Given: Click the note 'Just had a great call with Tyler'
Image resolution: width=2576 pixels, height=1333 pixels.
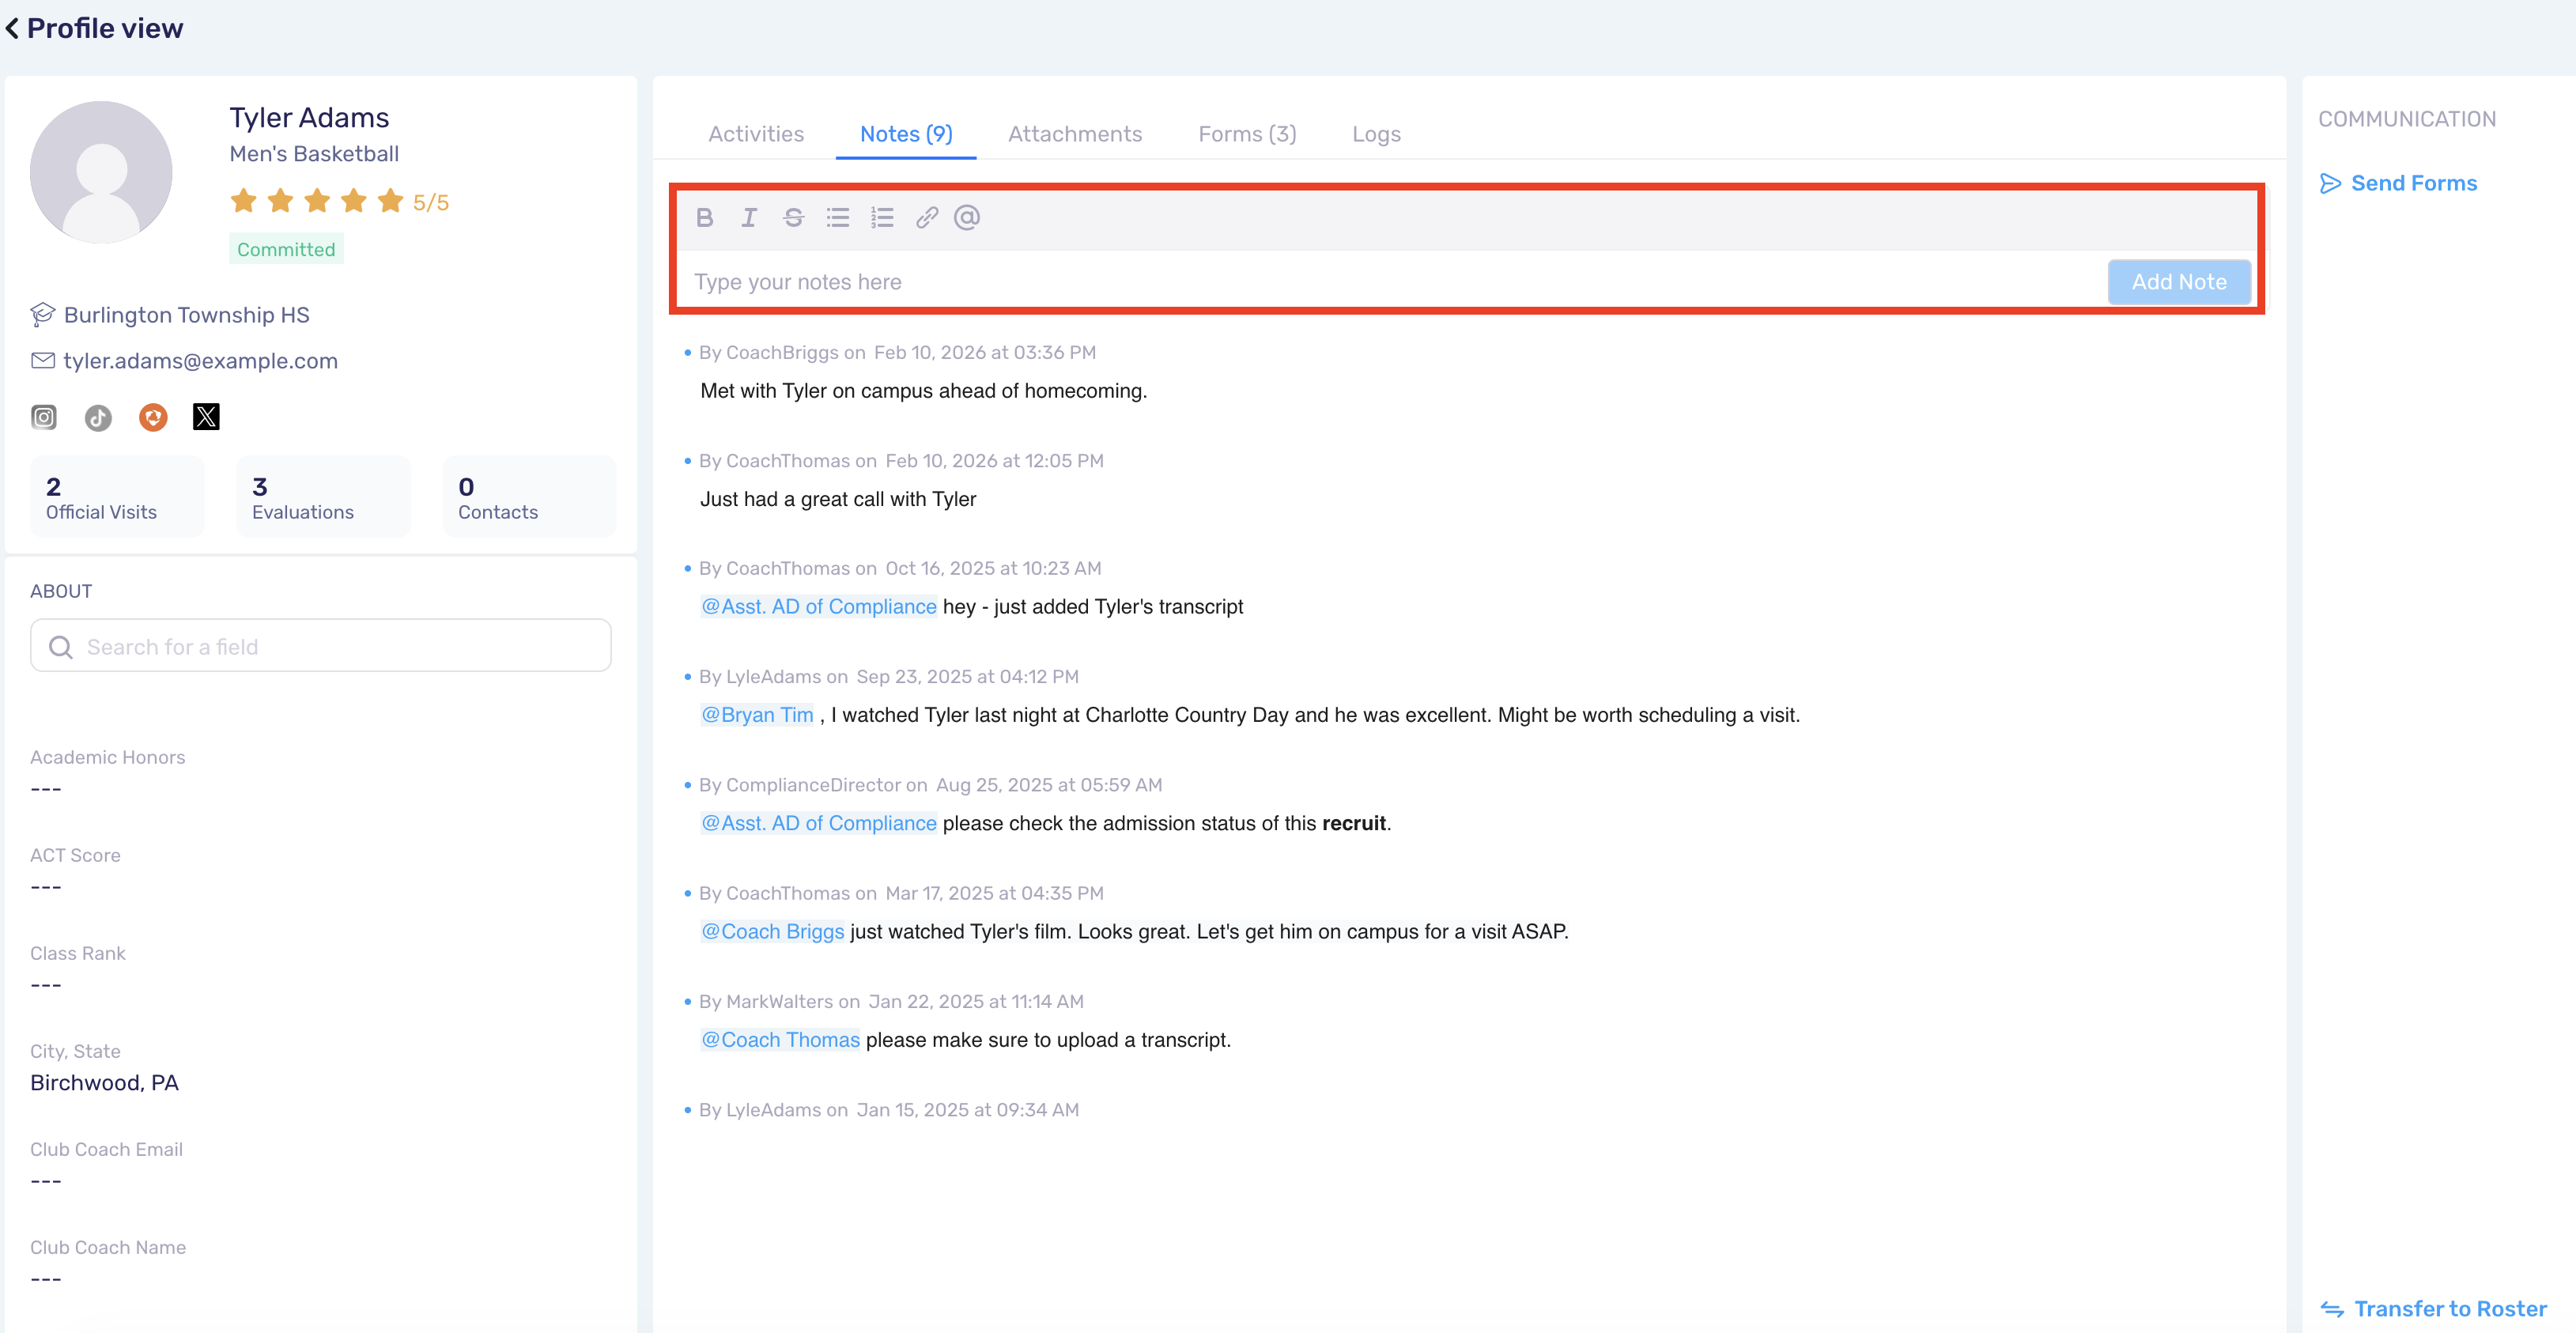Looking at the screenshot, I should click(838, 499).
